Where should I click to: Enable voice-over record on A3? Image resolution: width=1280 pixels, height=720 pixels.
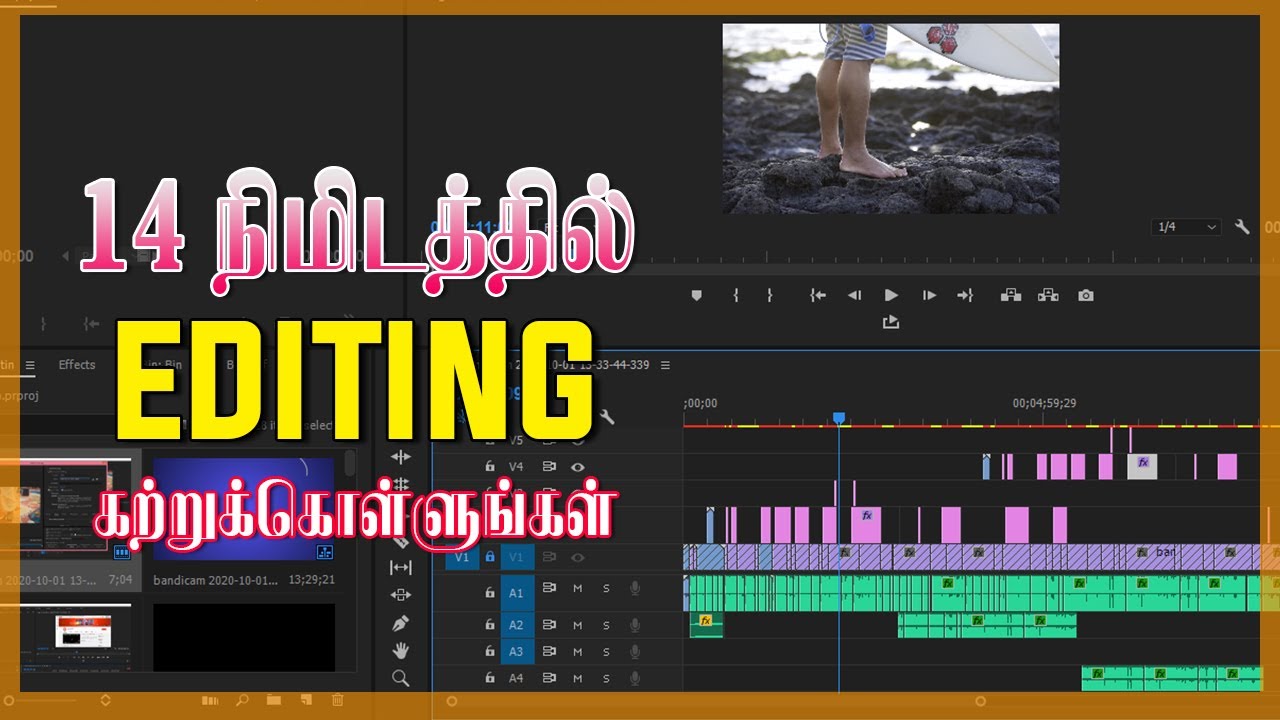click(634, 651)
